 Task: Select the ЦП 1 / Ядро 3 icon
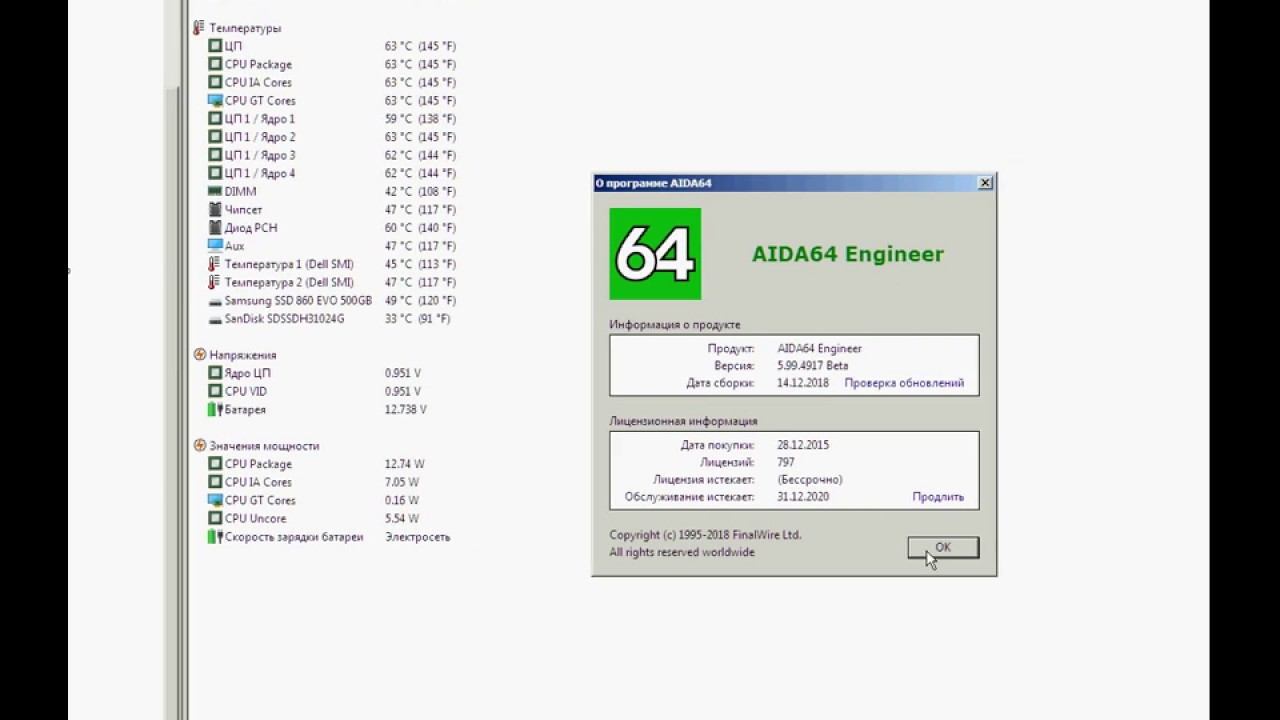tap(215, 155)
